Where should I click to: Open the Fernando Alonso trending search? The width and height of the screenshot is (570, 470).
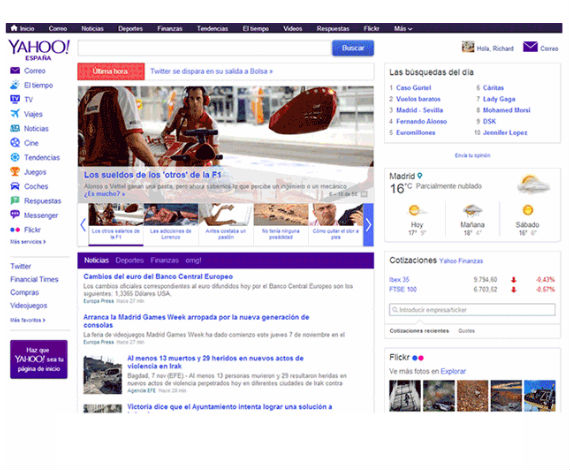click(421, 121)
